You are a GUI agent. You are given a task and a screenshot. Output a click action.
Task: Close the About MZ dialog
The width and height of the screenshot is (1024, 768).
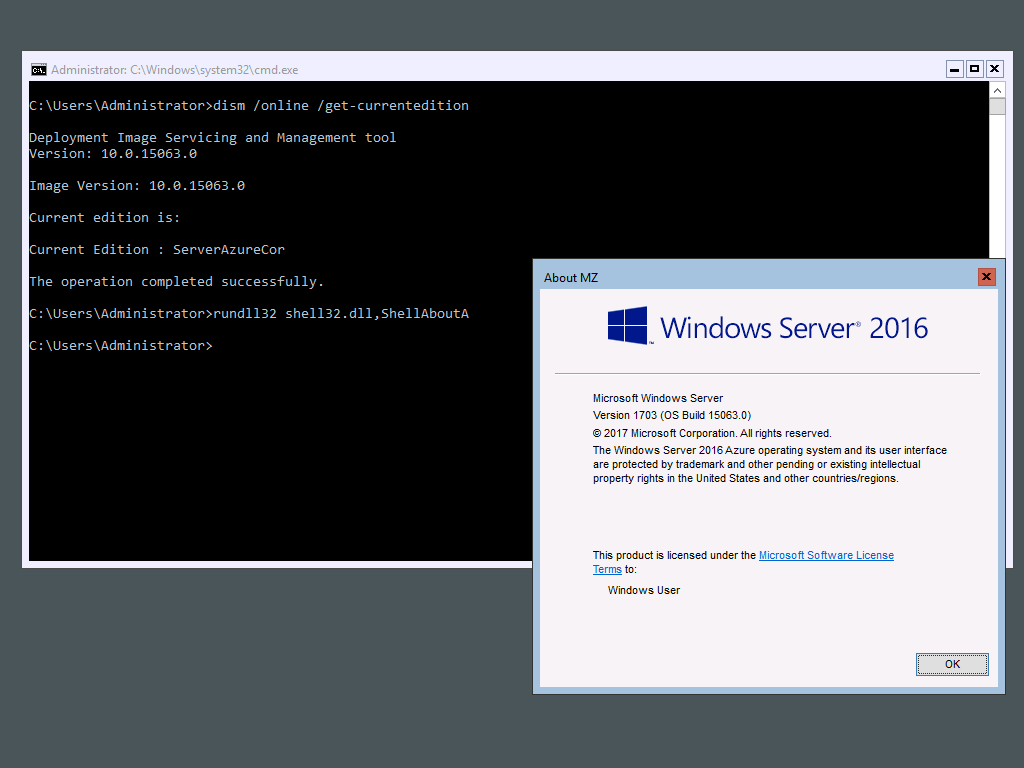[x=986, y=277]
